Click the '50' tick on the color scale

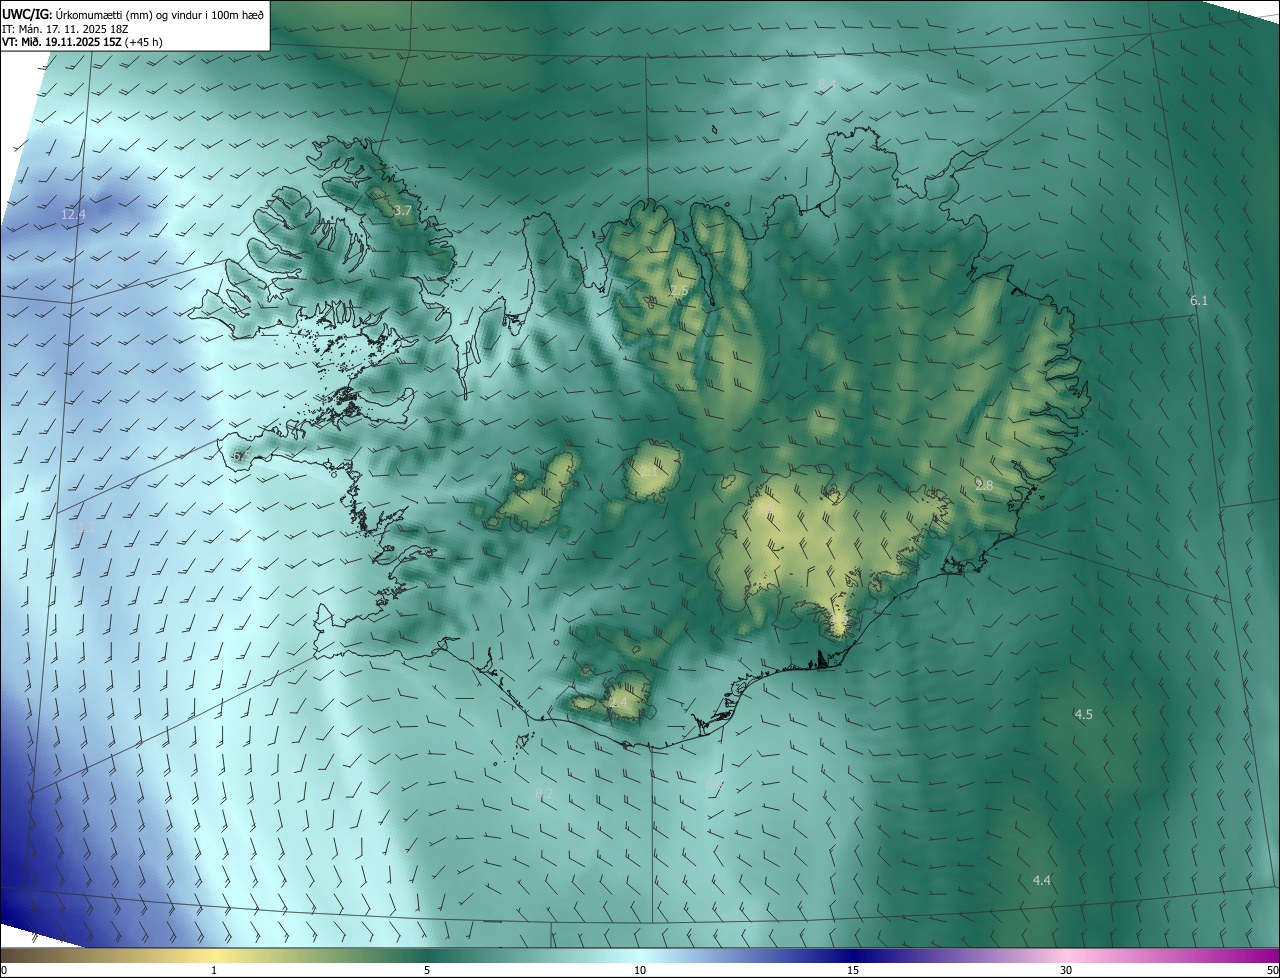click(1272, 970)
